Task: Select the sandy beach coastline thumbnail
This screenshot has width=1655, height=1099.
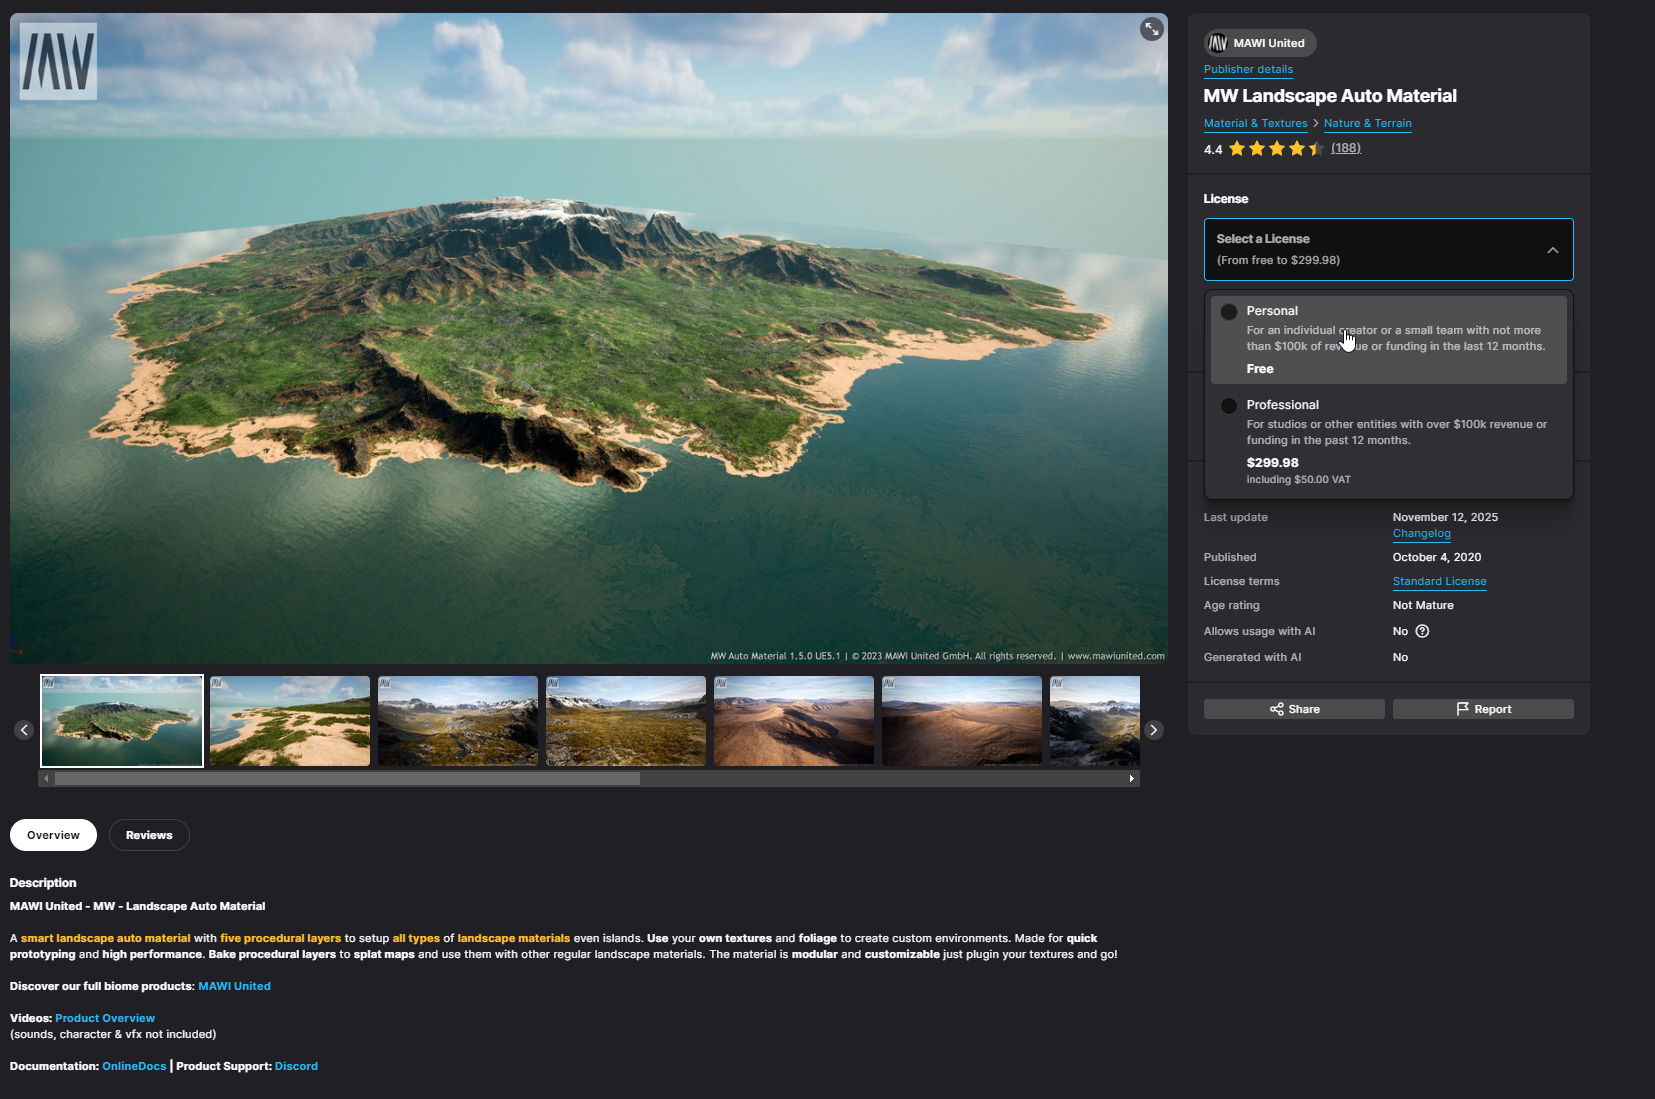Action: point(290,721)
